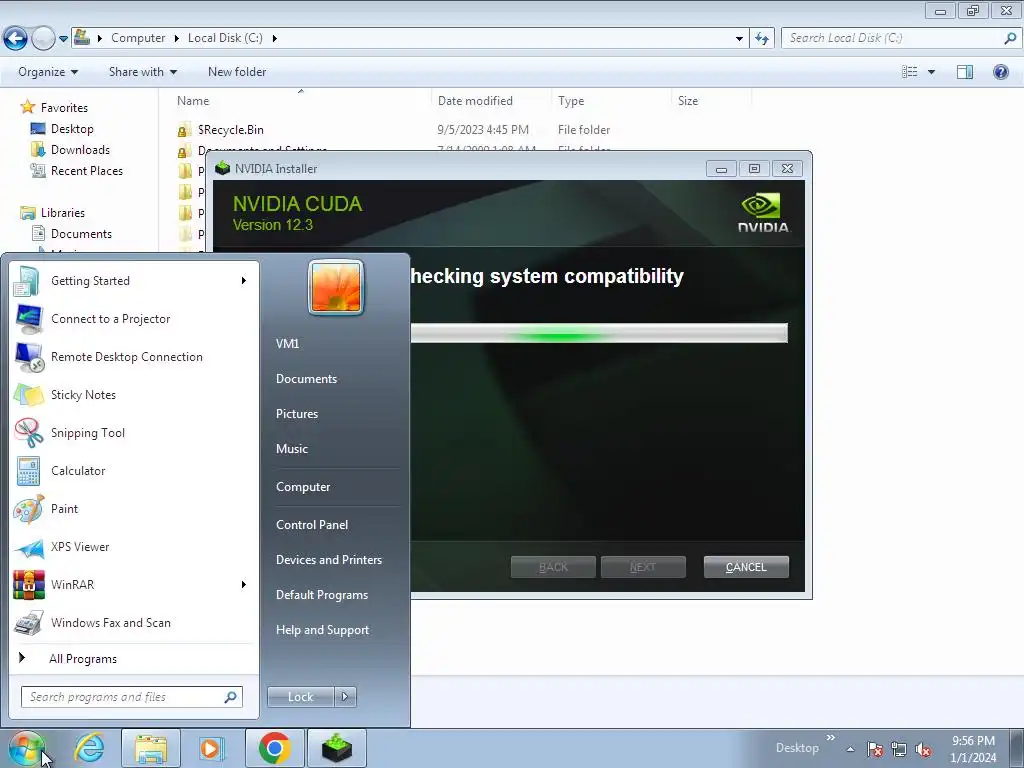Open the More view options arrow
Screen dimensions: 1024x768
click(x=931, y=72)
